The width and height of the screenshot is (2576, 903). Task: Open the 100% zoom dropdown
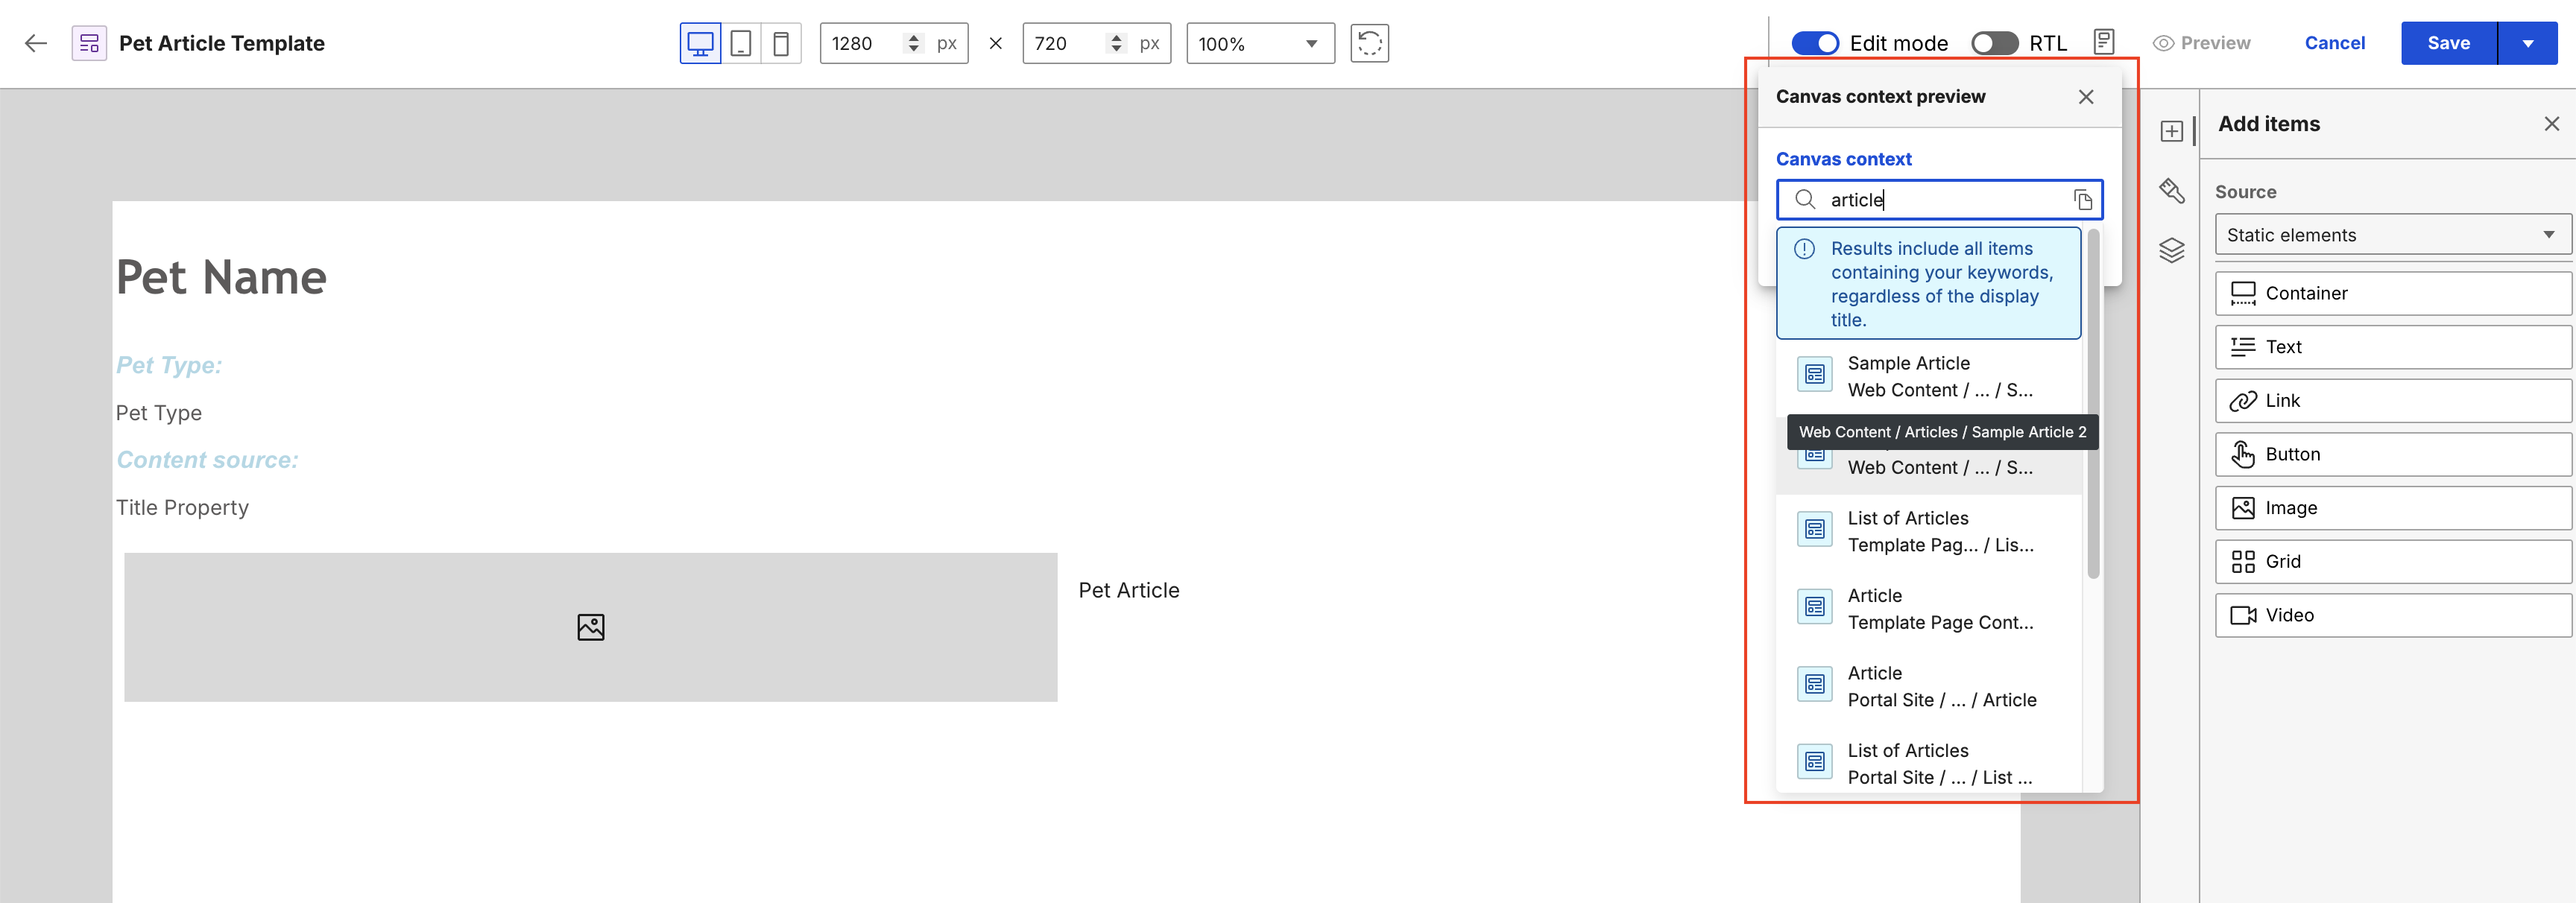point(1260,43)
